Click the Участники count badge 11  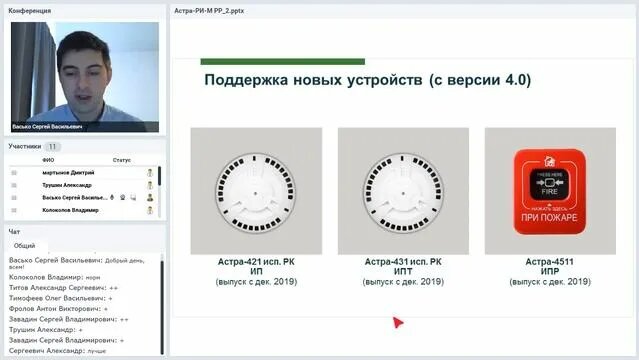[52, 146]
